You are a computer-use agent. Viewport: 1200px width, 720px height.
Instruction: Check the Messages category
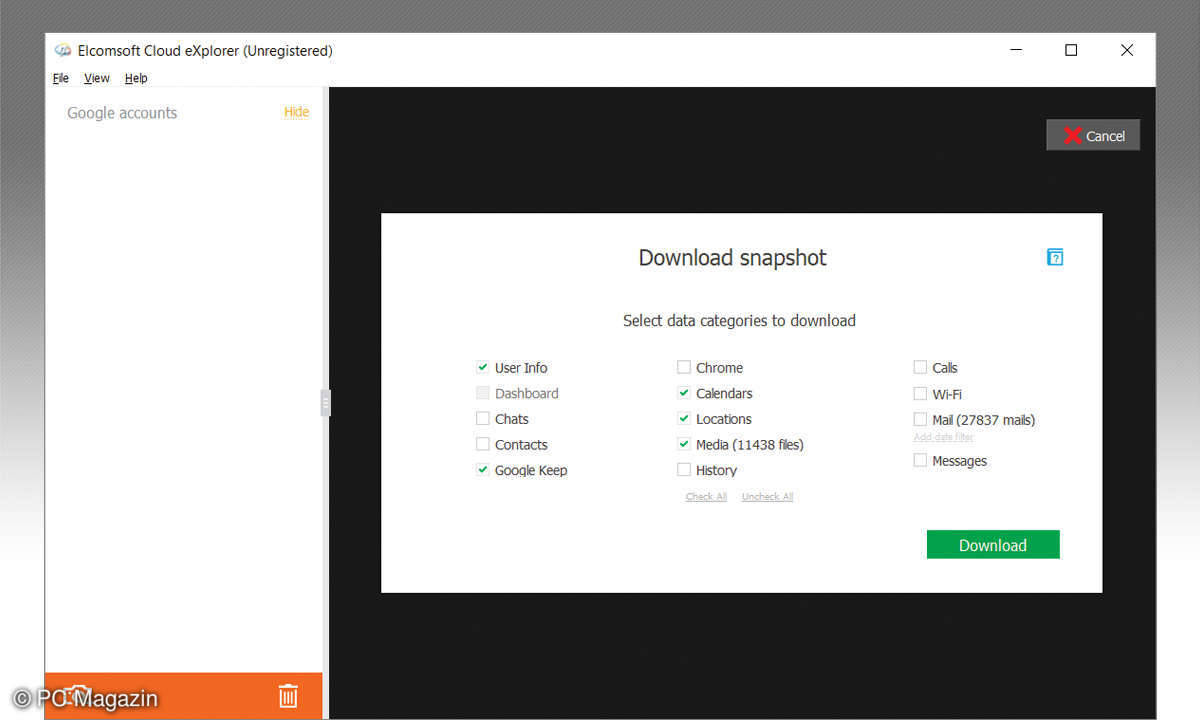click(x=920, y=460)
